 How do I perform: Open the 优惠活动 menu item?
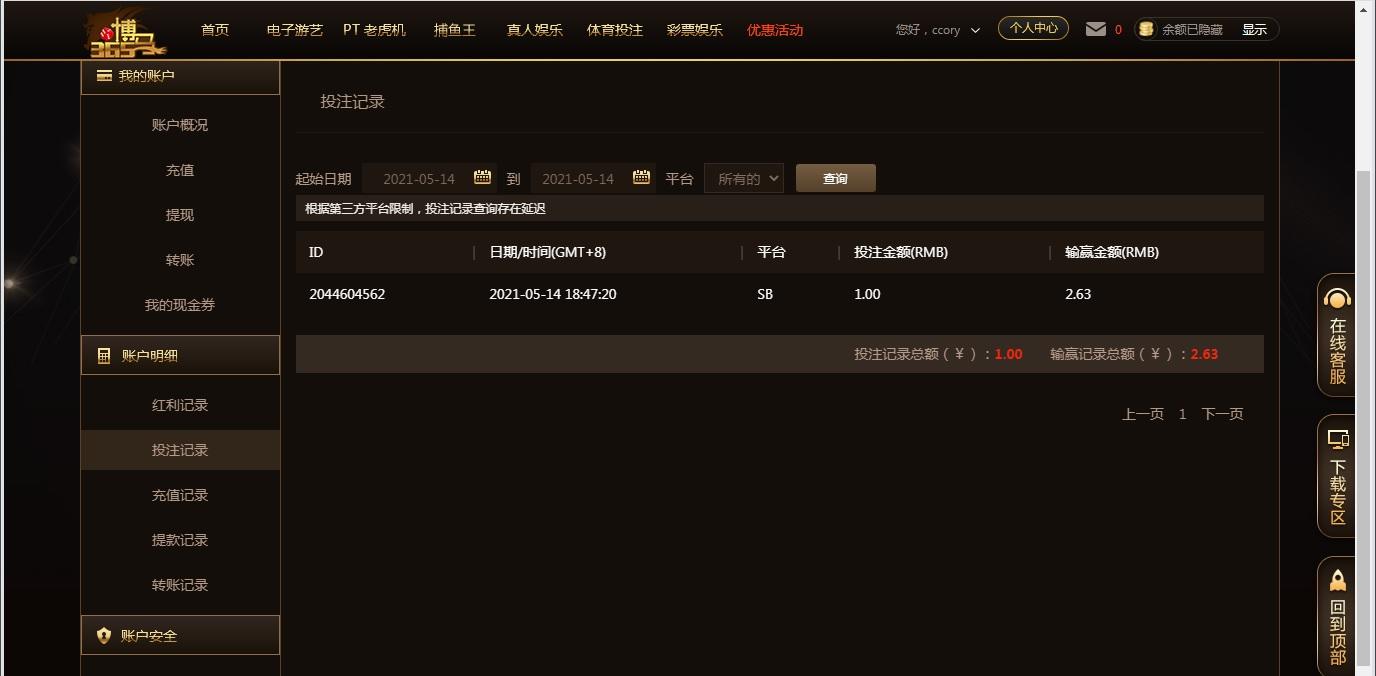[x=775, y=30]
